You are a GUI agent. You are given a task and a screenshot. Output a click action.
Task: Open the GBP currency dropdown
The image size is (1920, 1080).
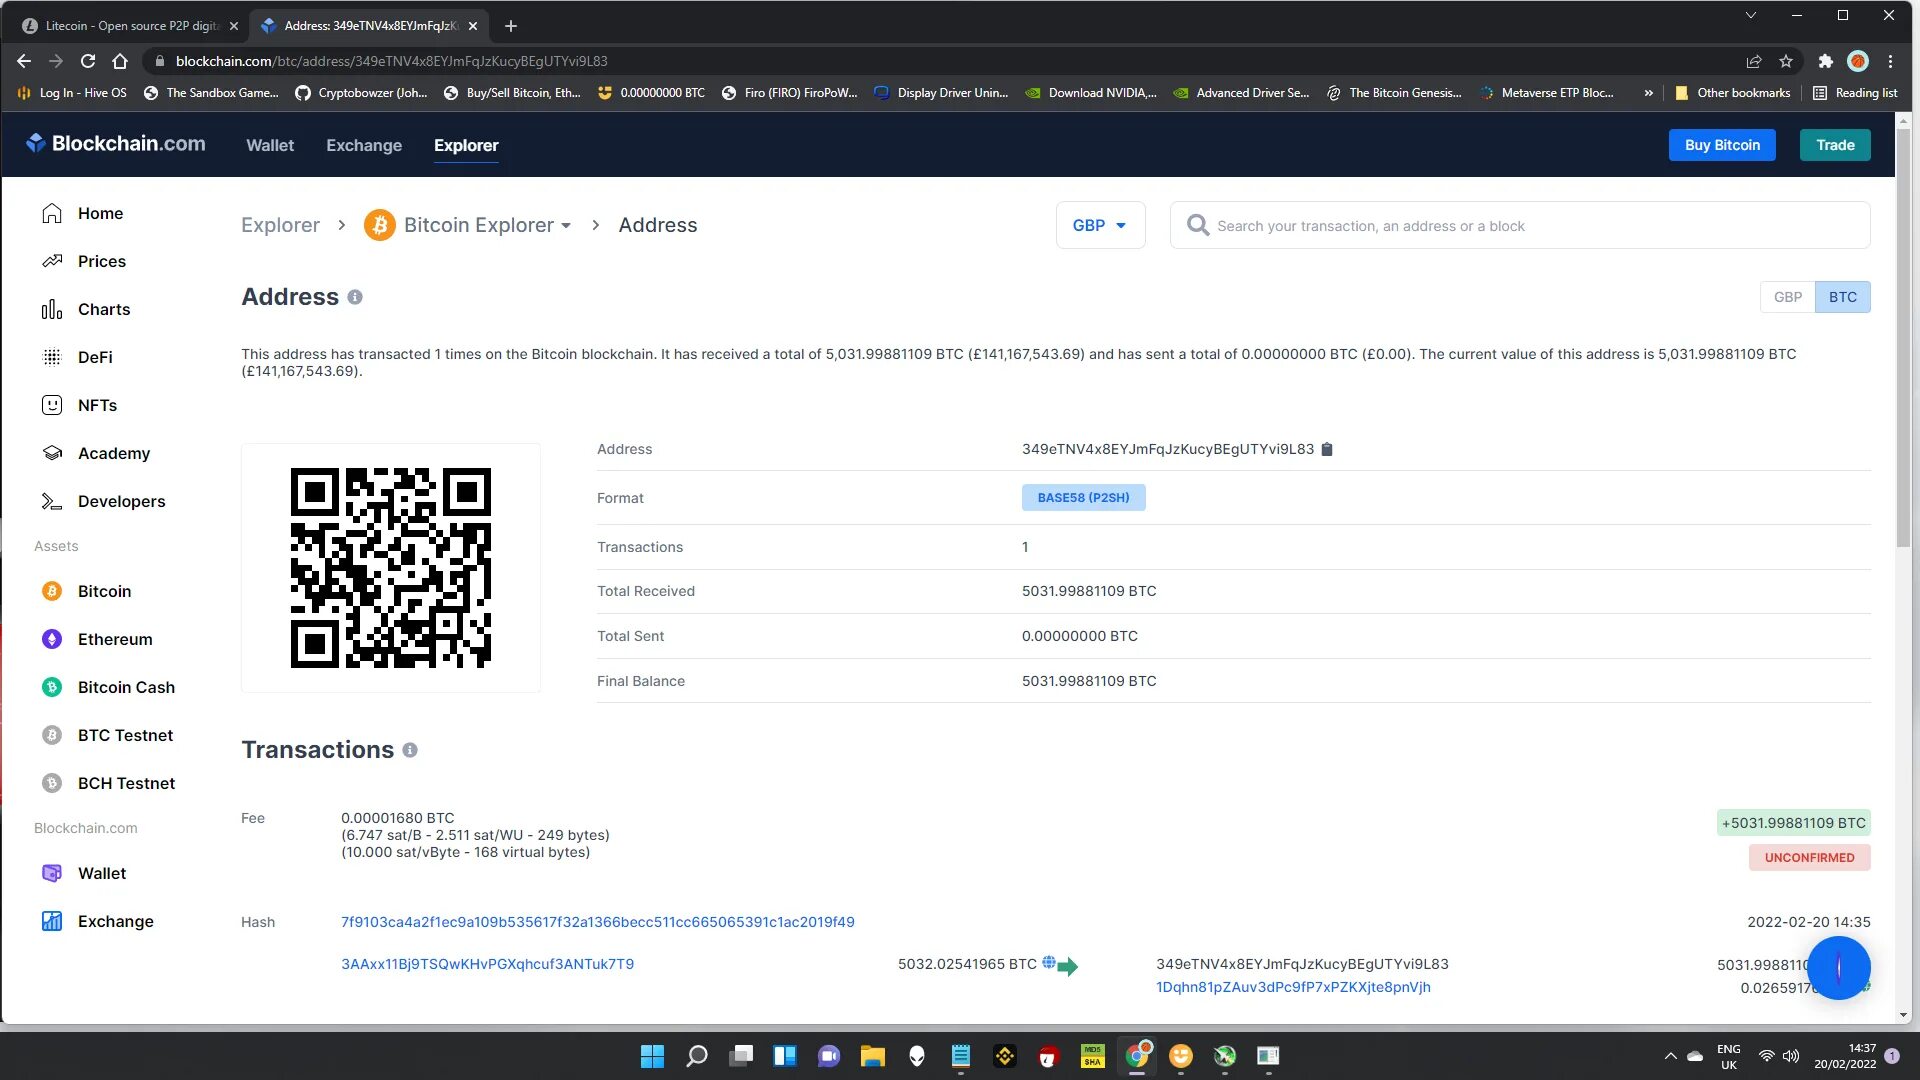(x=1100, y=226)
